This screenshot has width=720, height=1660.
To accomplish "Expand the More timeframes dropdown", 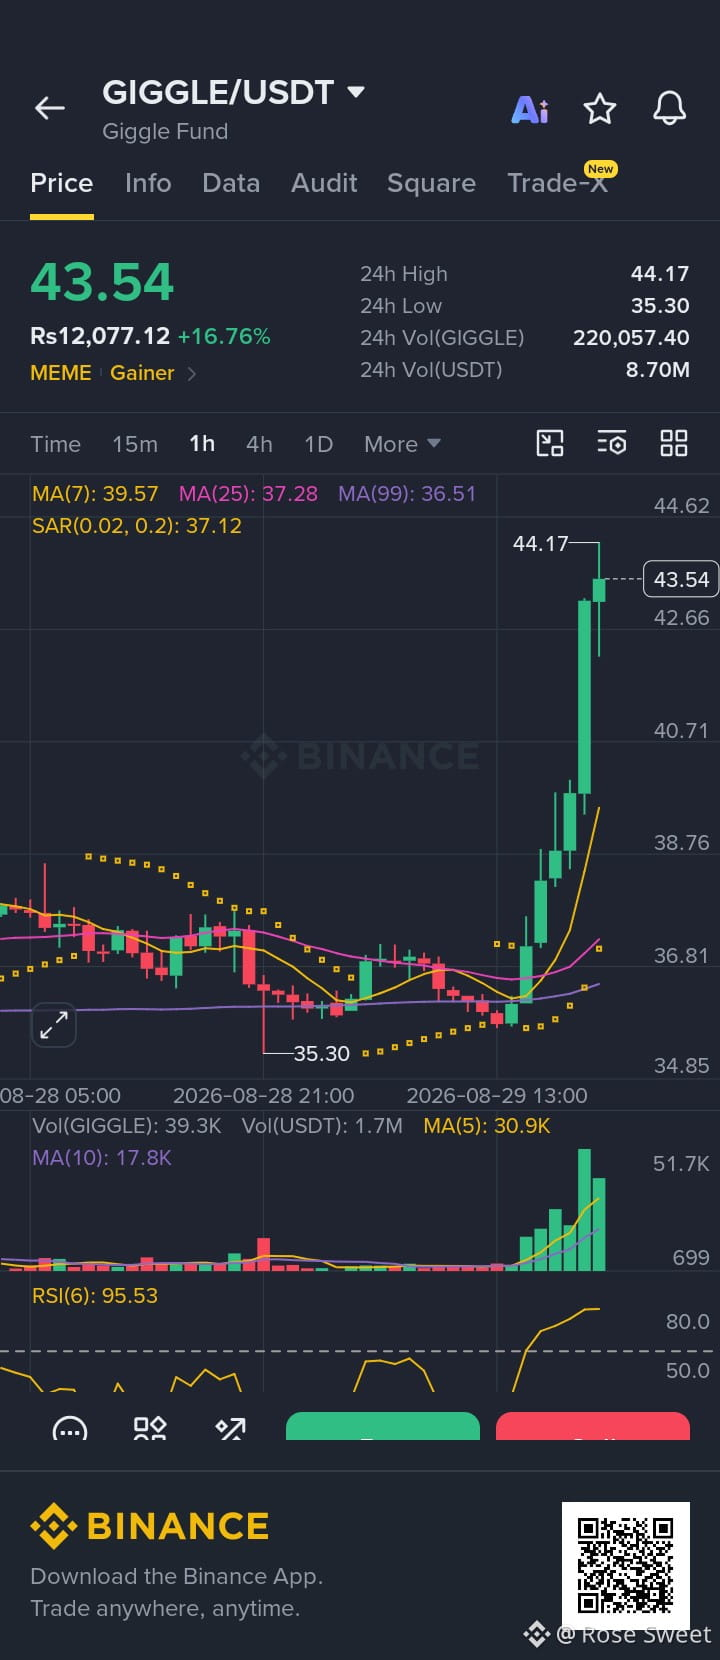I will [x=402, y=444].
